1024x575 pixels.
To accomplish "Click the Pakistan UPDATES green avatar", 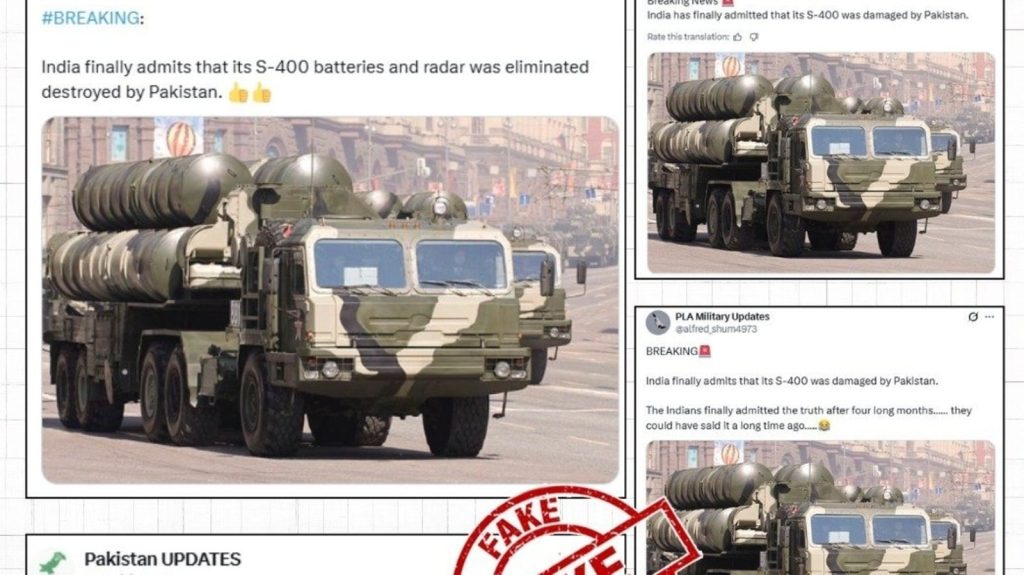I will coord(54,562).
